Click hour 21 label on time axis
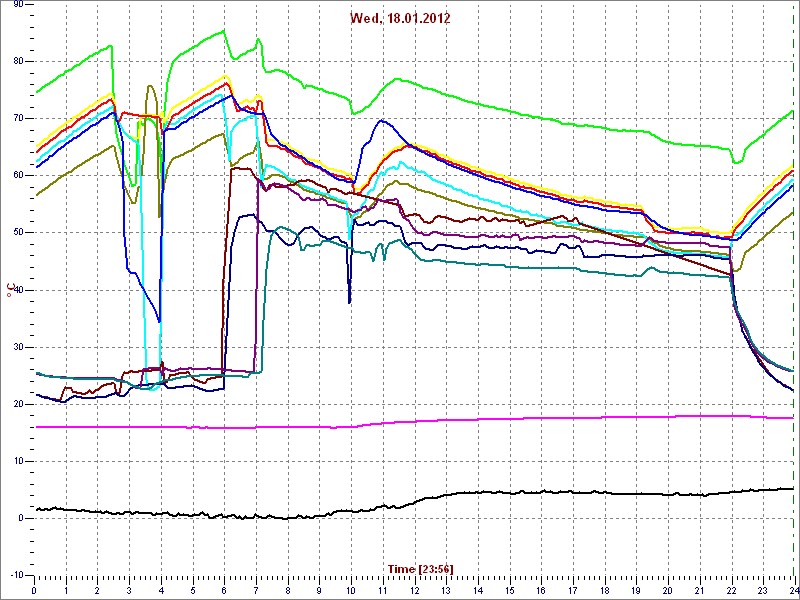The image size is (800, 600). tap(700, 590)
